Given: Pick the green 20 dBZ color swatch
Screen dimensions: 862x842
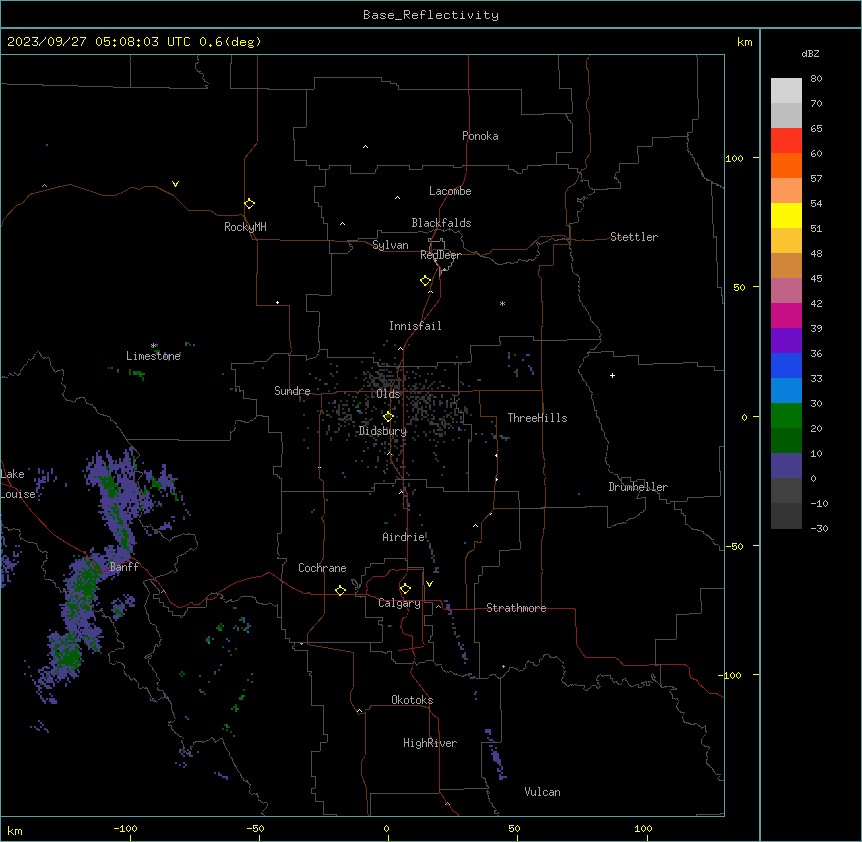Looking at the screenshot, I should point(786,416).
